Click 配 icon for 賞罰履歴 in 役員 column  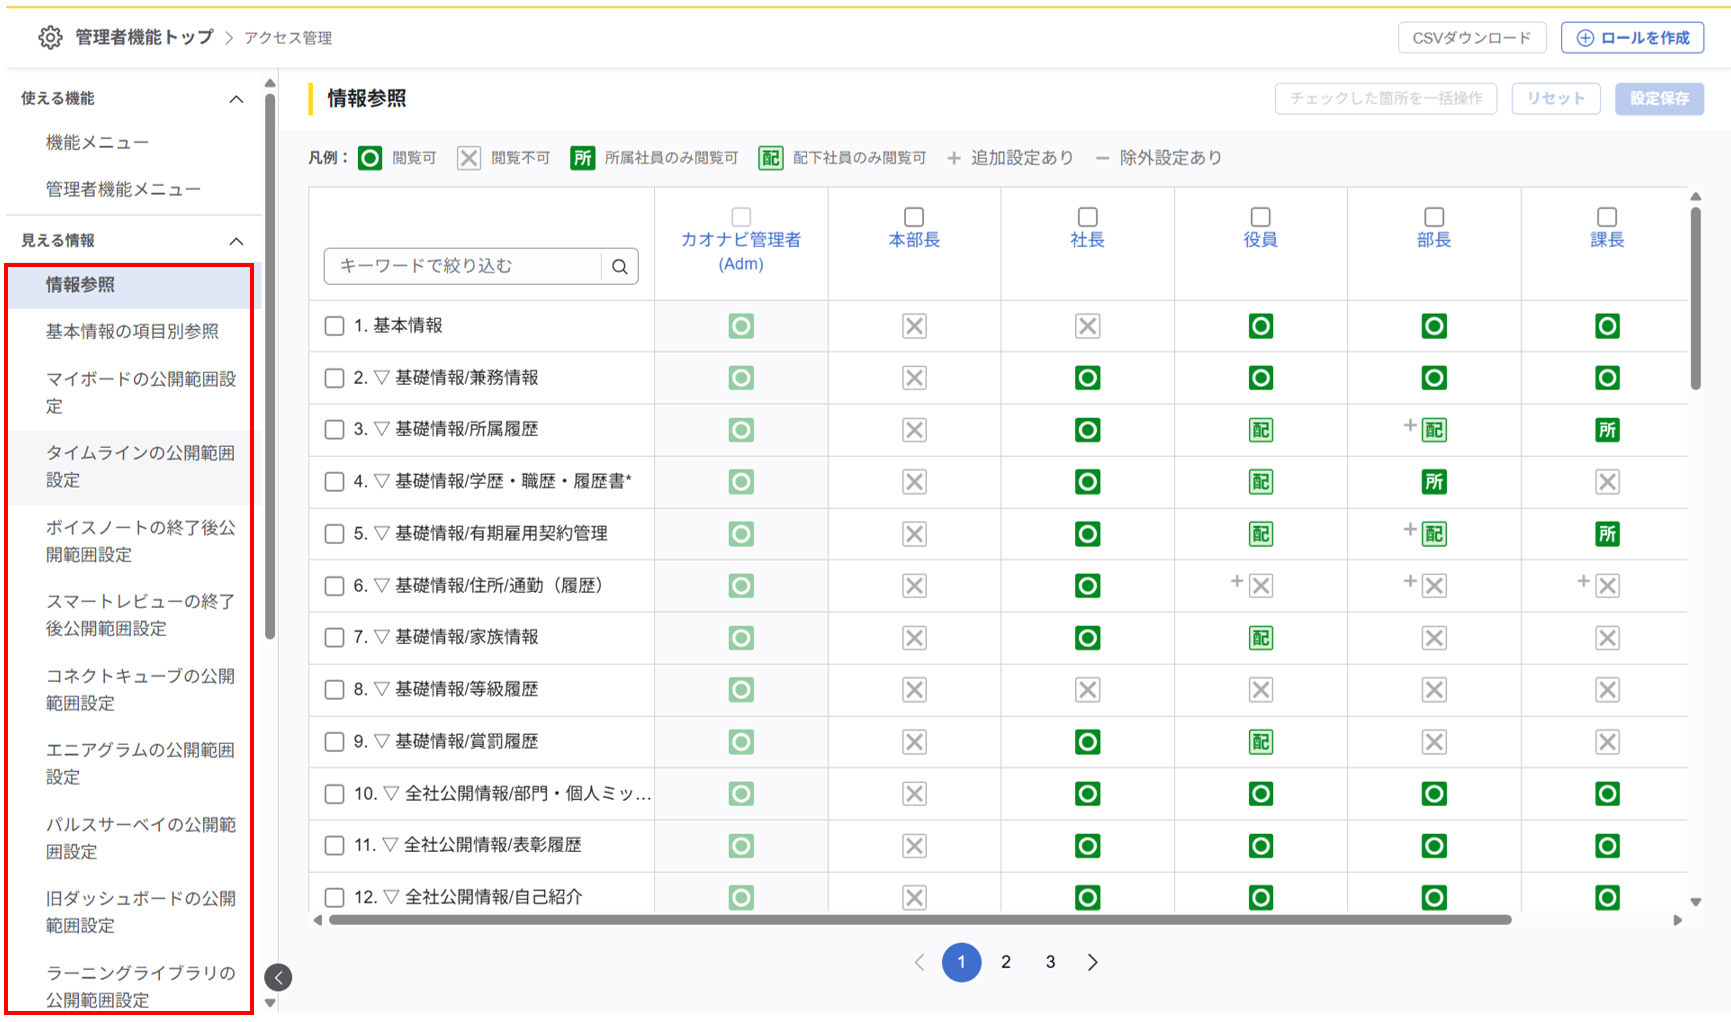pos(1261,742)
